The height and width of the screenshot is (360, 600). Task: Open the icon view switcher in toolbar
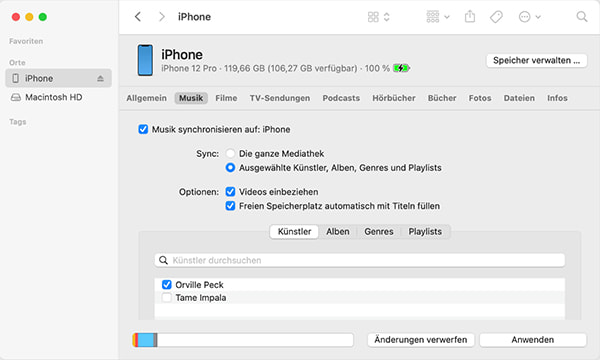pyautogui.click(x=378, y=17)
